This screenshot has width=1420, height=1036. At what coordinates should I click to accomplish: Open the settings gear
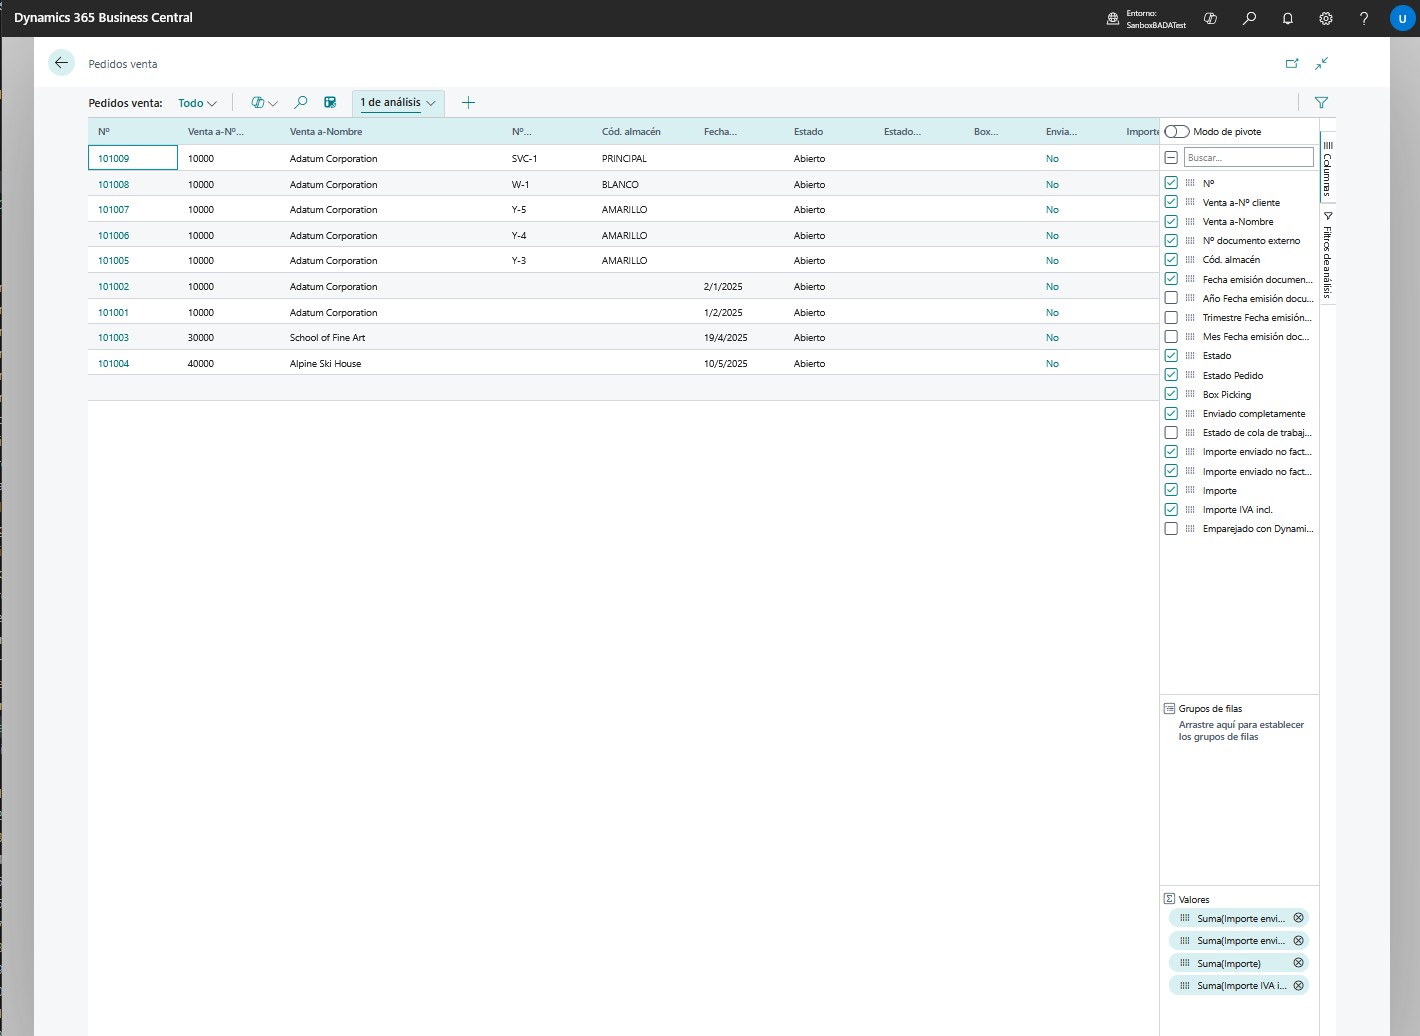tap(1326, 18)
